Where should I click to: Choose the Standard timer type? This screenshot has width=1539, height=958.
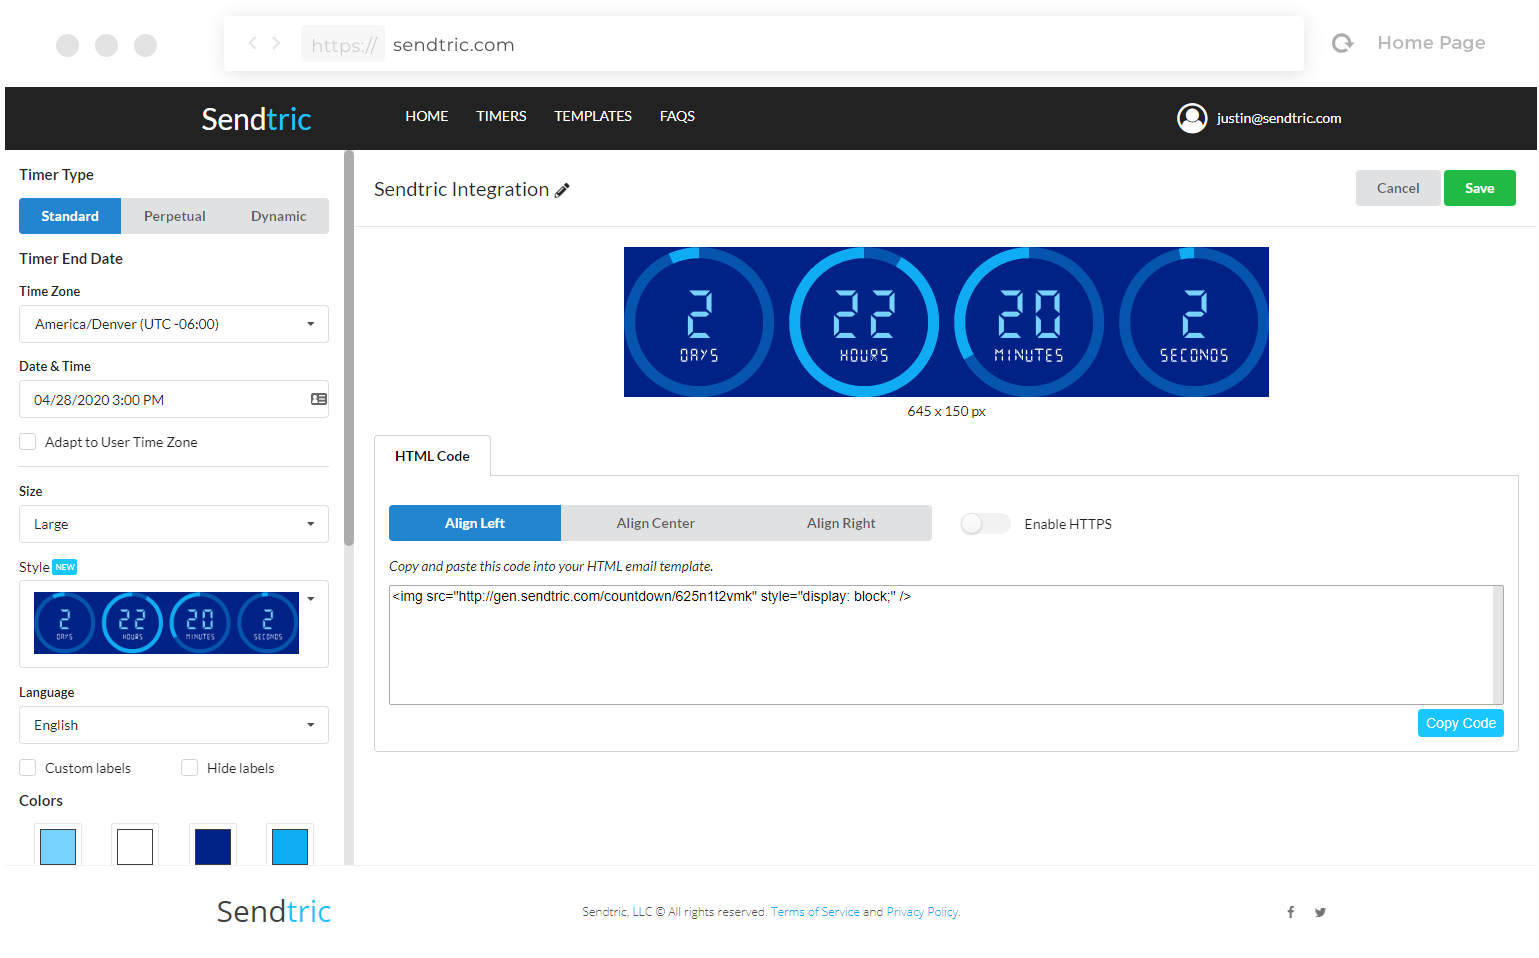coord(70,216)
